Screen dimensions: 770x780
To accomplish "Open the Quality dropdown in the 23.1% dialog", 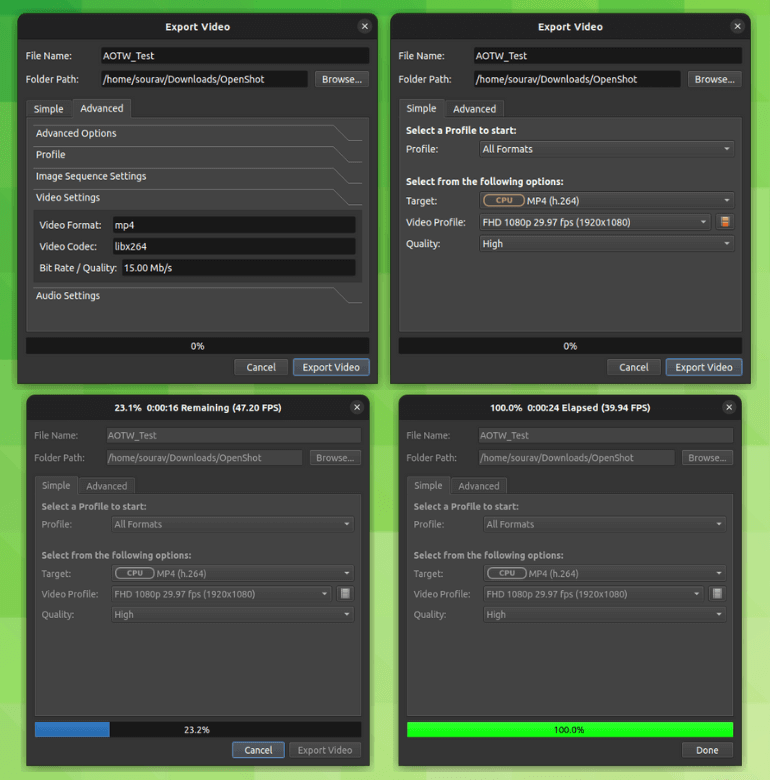I will [x=232, y=614].
